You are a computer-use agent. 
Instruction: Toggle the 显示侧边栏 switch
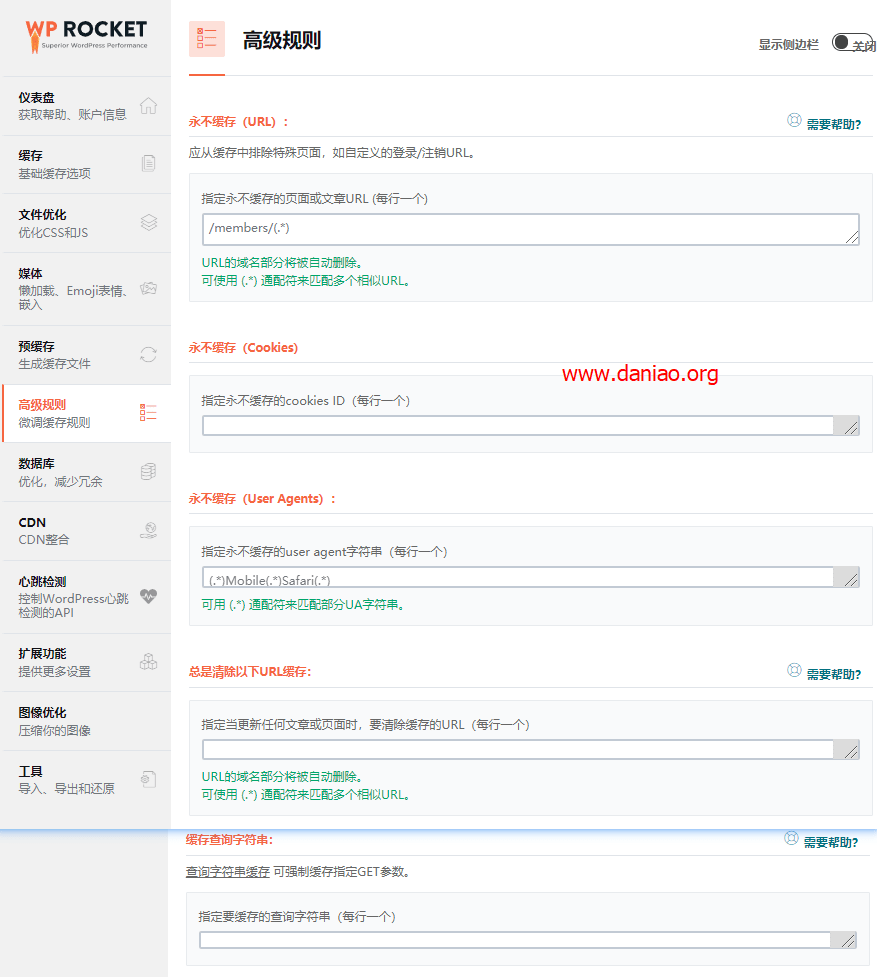[x=853, y=43]
